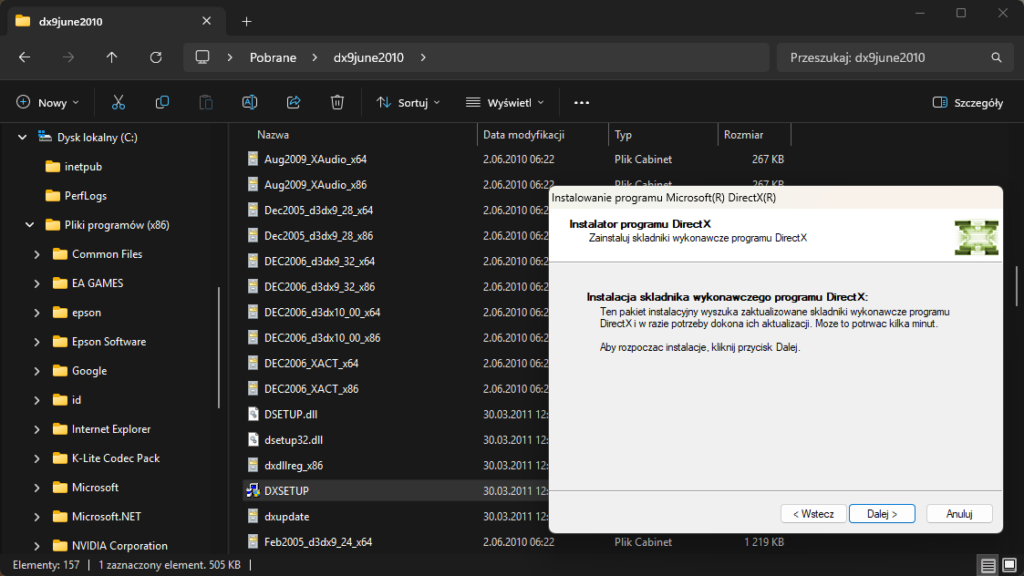Toggle the Szczegóły details pane
Image resolution: width=1024 pixels, height=576 pixels.
(967, 102)
